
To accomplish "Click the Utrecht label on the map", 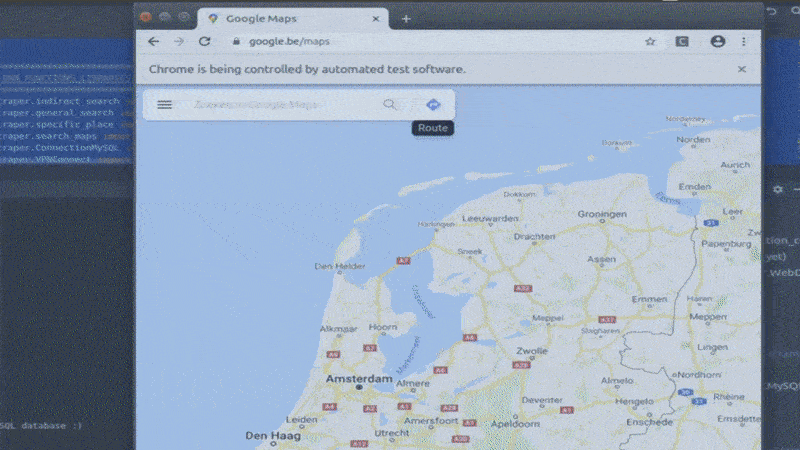I will (x=392, y=433).
